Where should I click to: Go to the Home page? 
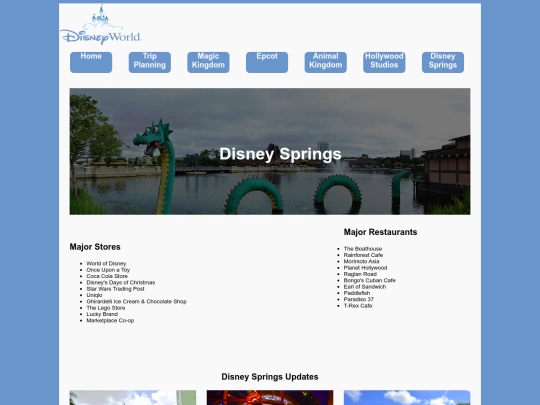[x=91, y=62]
